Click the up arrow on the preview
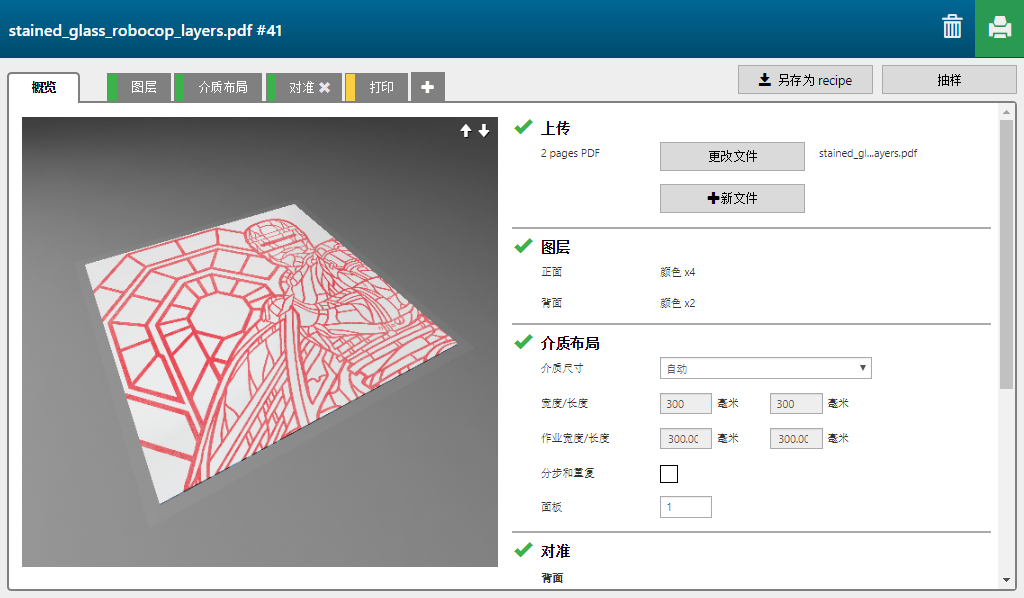Image resolution: width=1024 pixels, height=598 pixels. click(466, 131)
